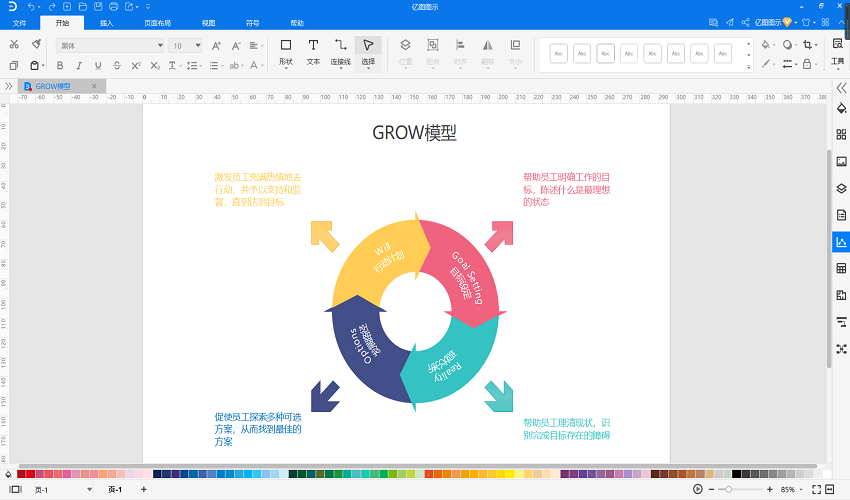Image resolution: width=850 pixels, height=500 pixels.
Task: Choose the 连接线 connector tool
Action: (x=340, y=52)
